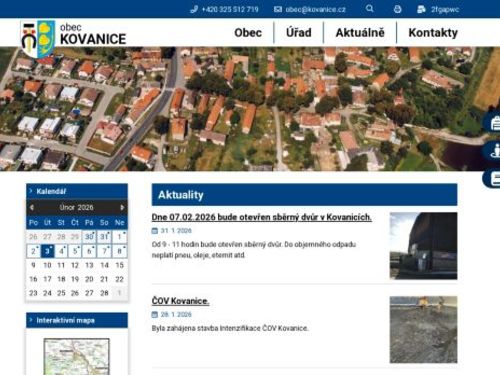Open the Aktuálně menu

pos(360,33)
